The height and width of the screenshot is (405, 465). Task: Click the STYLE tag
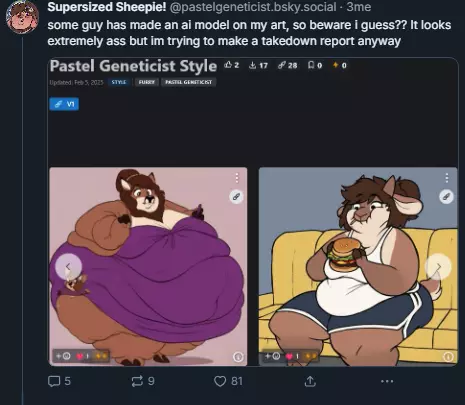119,82
